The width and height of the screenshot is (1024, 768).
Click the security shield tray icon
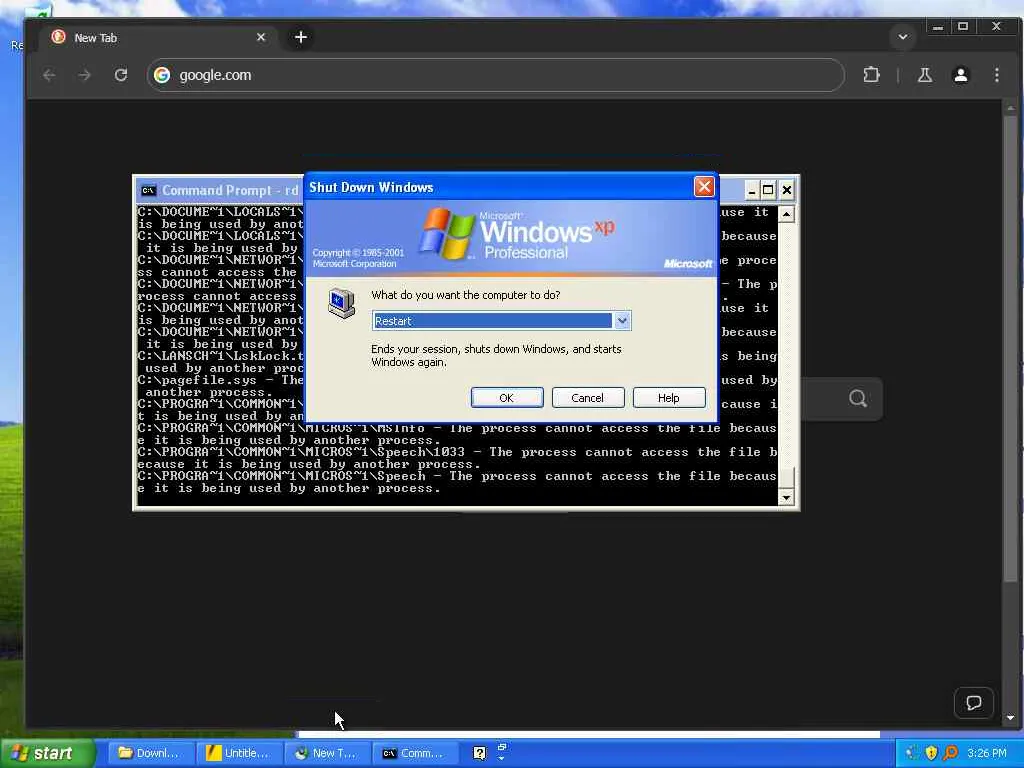[931, 754]
